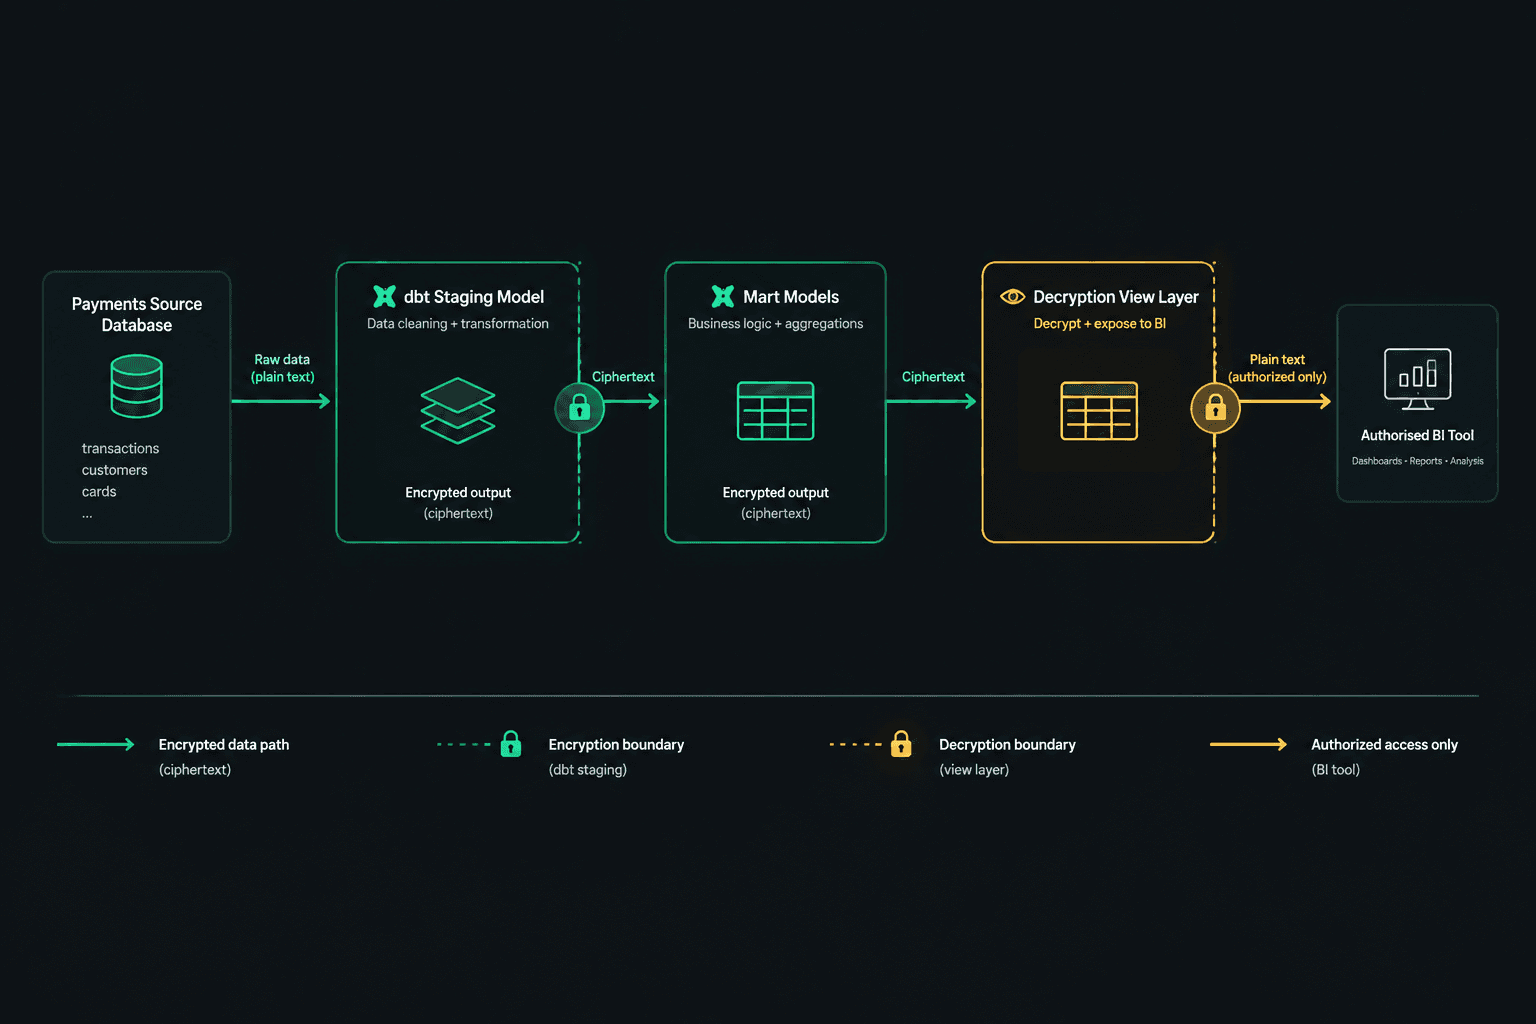
Task: Click "Data cleaning + transformation" subtitle
Action: coord(458,323)
